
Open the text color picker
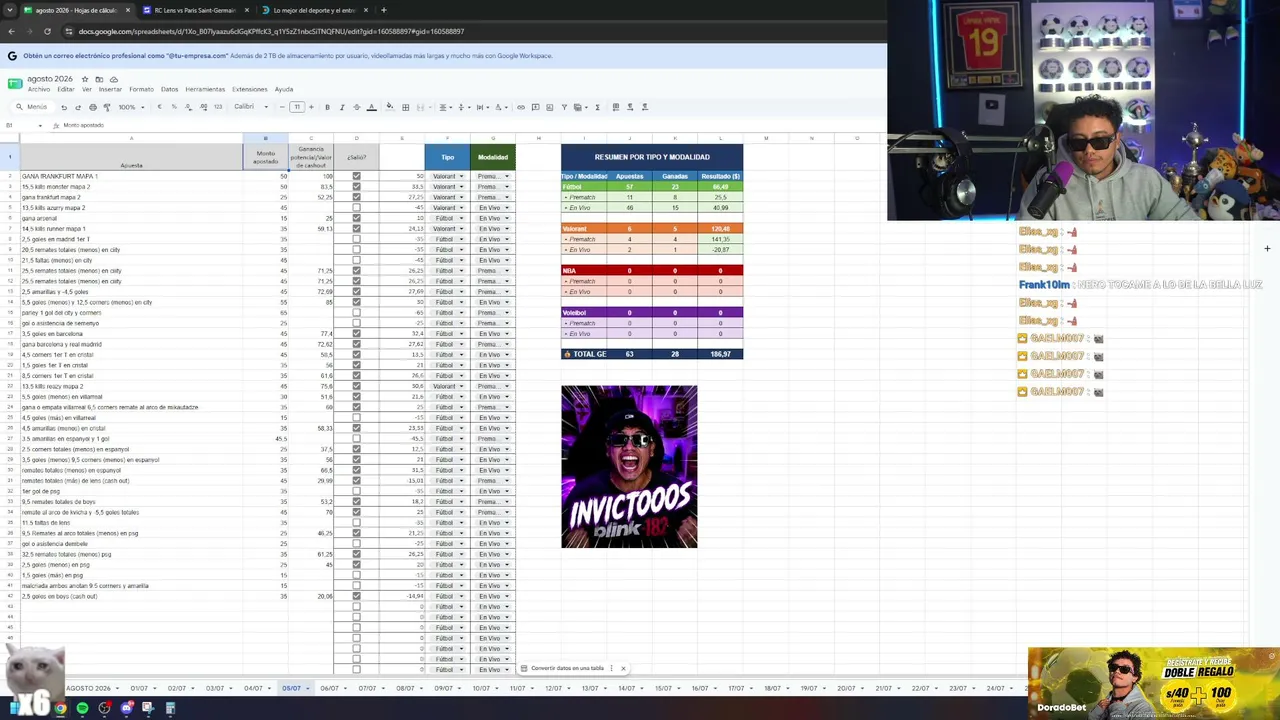[x=372, y=107]
